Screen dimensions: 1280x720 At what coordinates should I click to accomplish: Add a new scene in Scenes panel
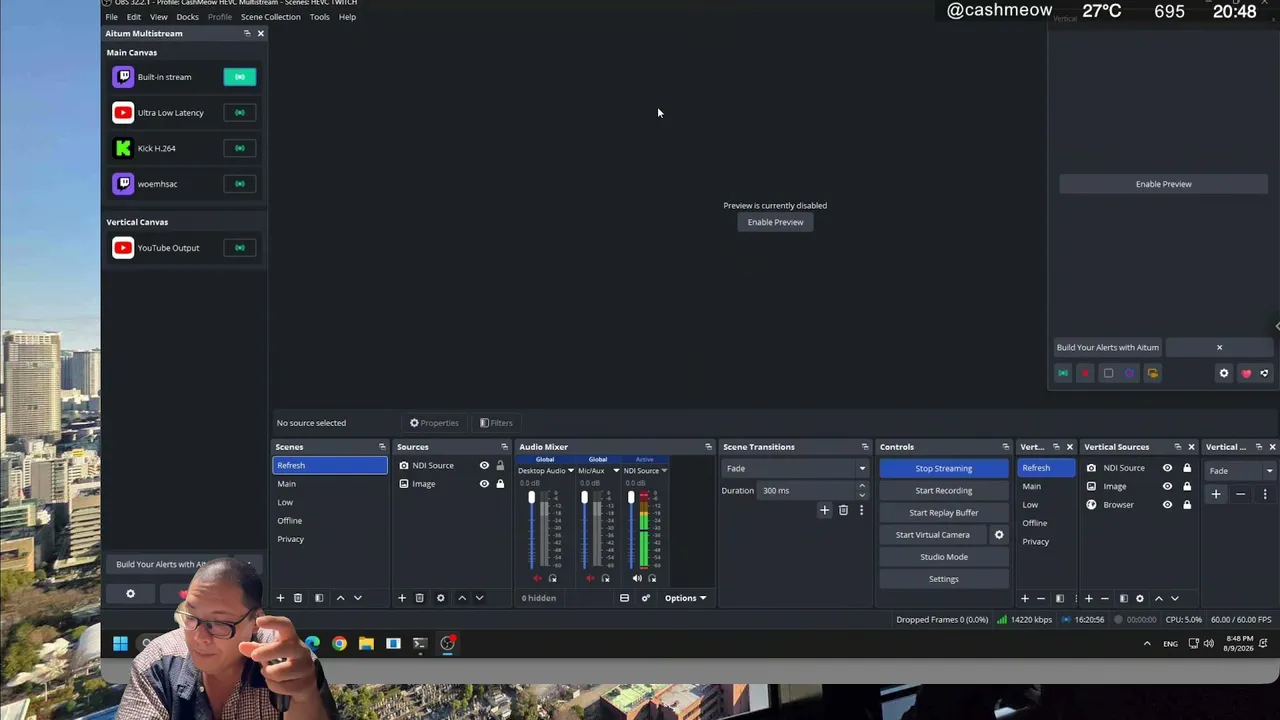coord(280,598)
